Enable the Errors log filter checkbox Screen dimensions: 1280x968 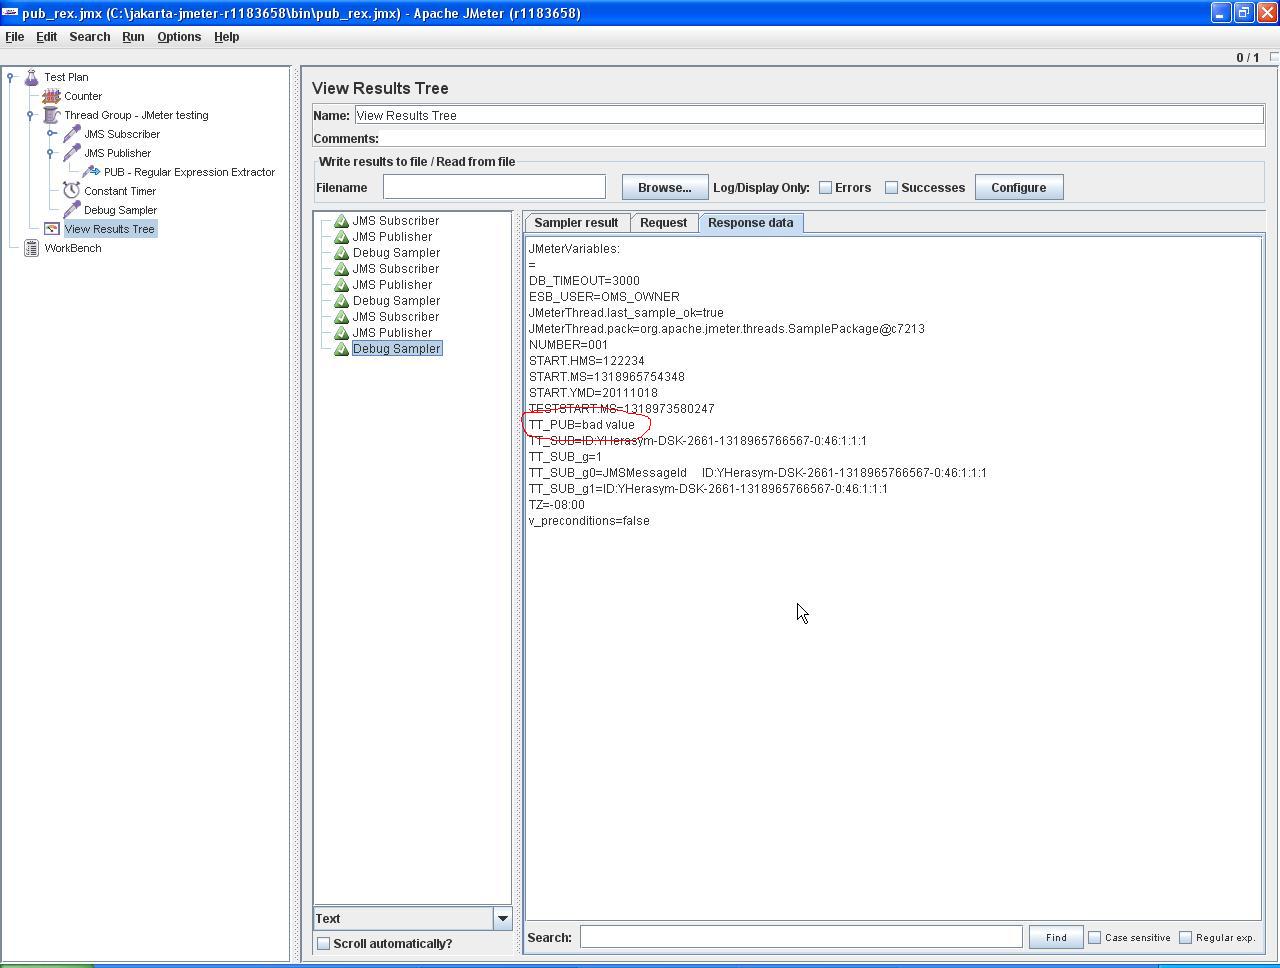coord(825,187)
